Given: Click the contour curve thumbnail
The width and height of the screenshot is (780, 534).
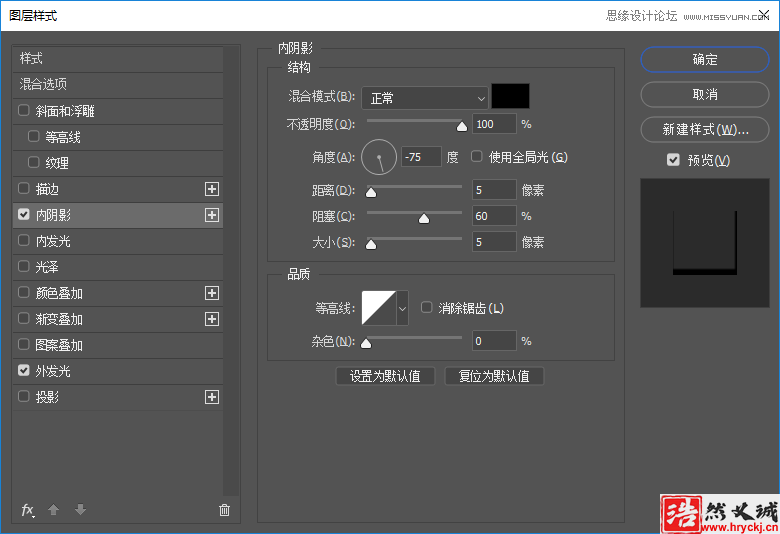Looking at the screenshot, I should 379,308.
